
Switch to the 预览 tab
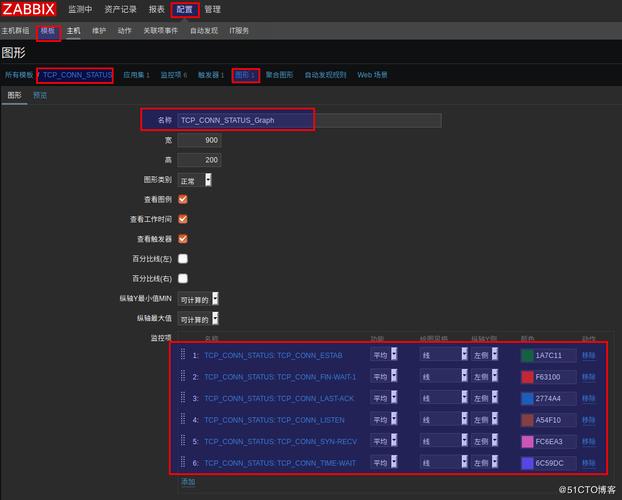40,95
